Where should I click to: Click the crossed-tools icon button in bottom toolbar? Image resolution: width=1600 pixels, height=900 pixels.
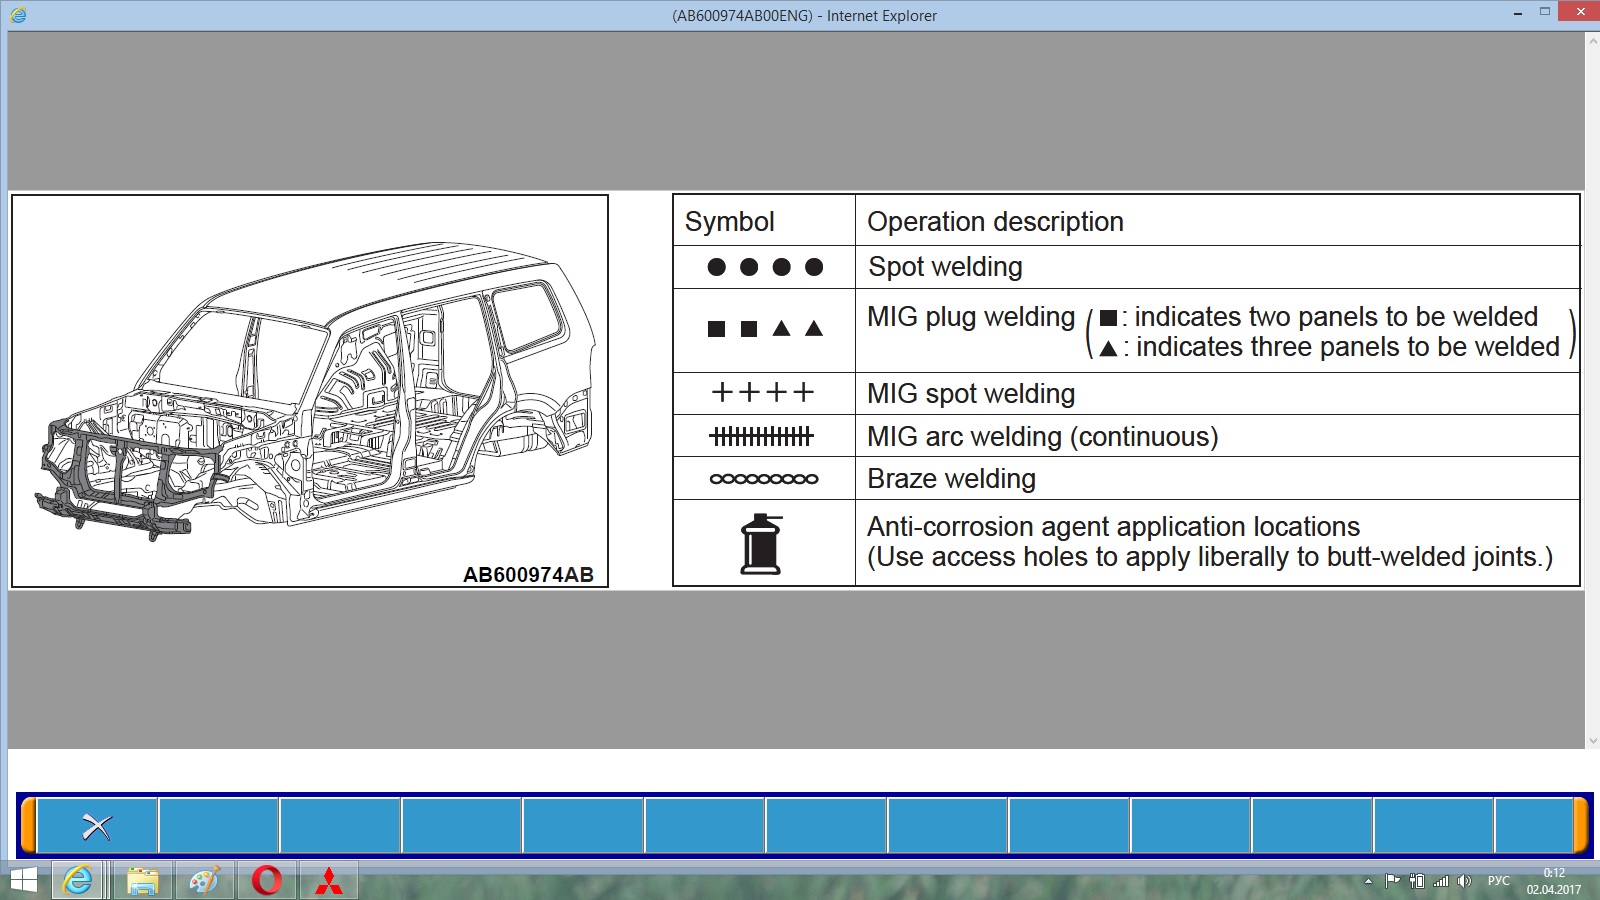pyautogui.click(x=97, y=826)
